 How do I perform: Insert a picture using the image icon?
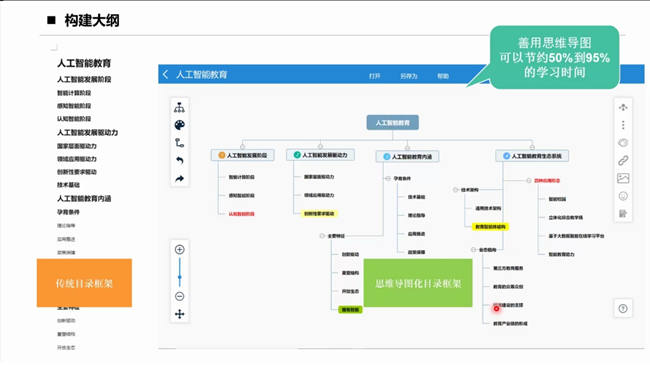(623, 178)
